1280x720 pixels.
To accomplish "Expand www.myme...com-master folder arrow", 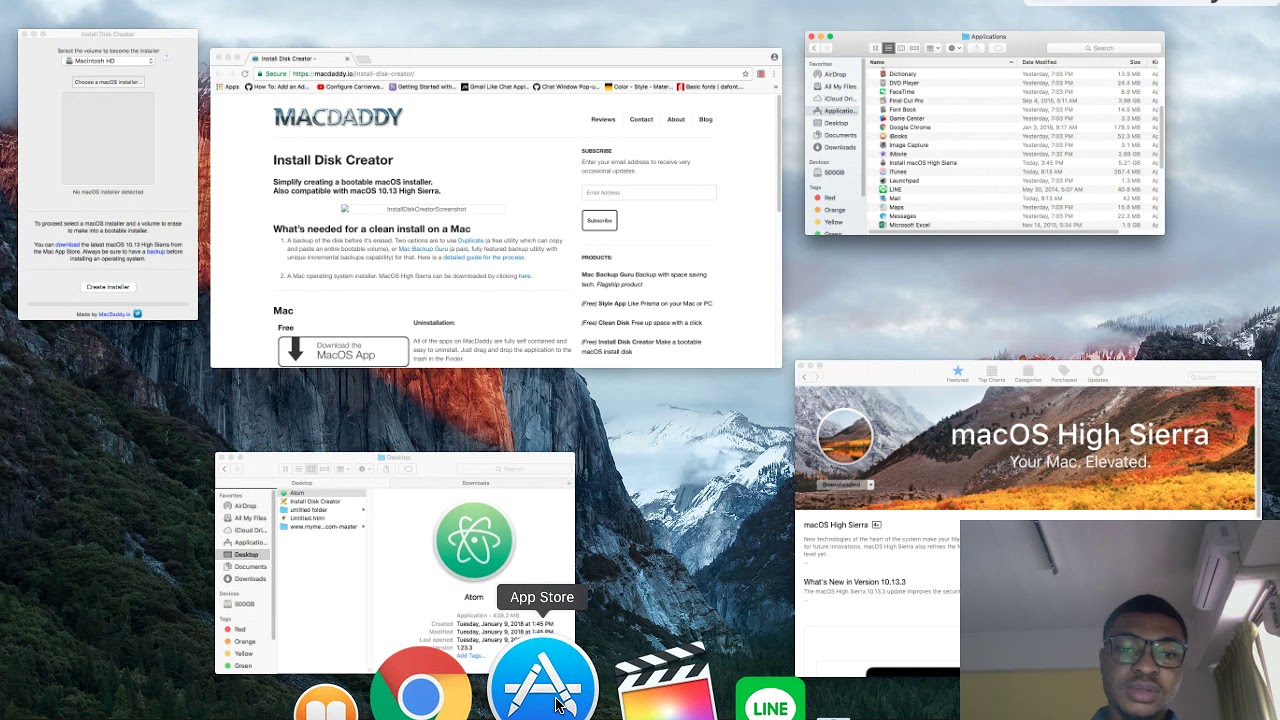I will pyautogui.click(x=363, y=526).
